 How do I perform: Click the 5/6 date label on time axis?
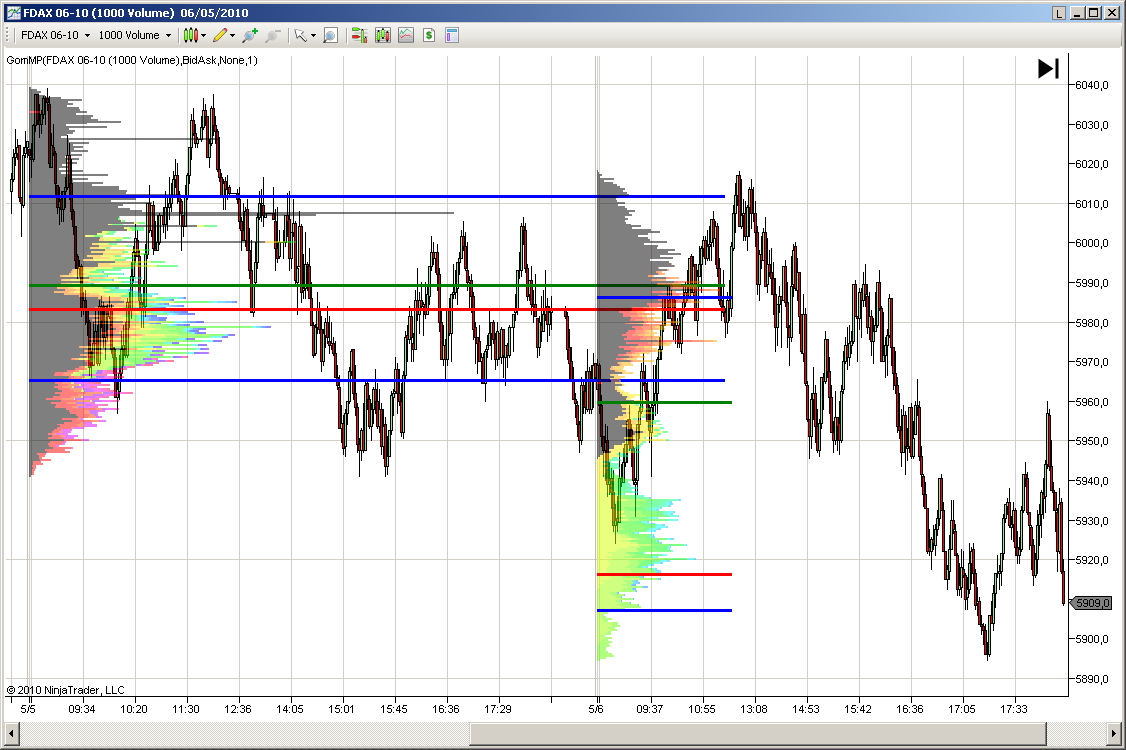click(x=596, y=709)
